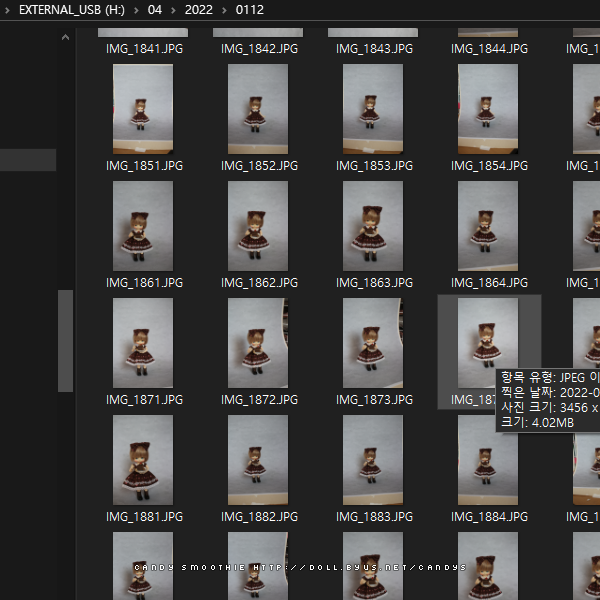Select thumbnail of IMG_1854.JPG
600x600 pixels.
(x=488, y=109)
